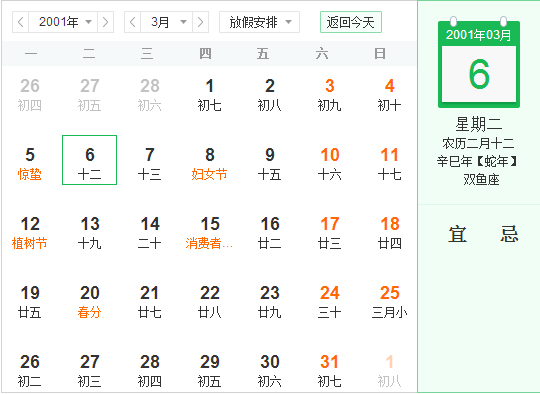This screenshot has width=540, height=394.
Task: Select March 9 十五
Action: click(270, 164)
